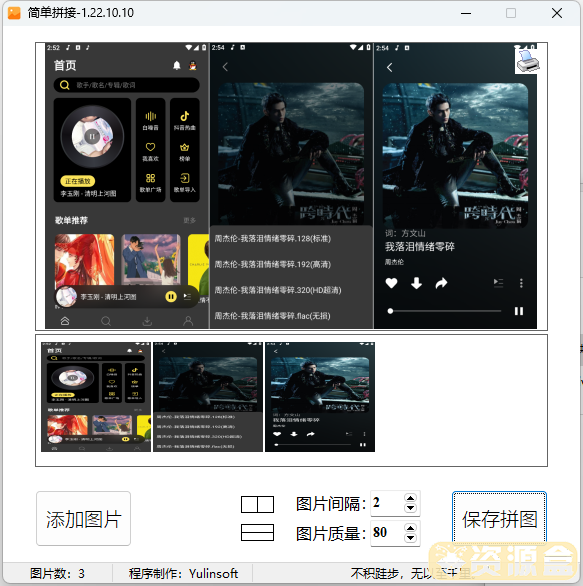
Task: Click the 保存拼图 button
Action: (x=499, y=518)
